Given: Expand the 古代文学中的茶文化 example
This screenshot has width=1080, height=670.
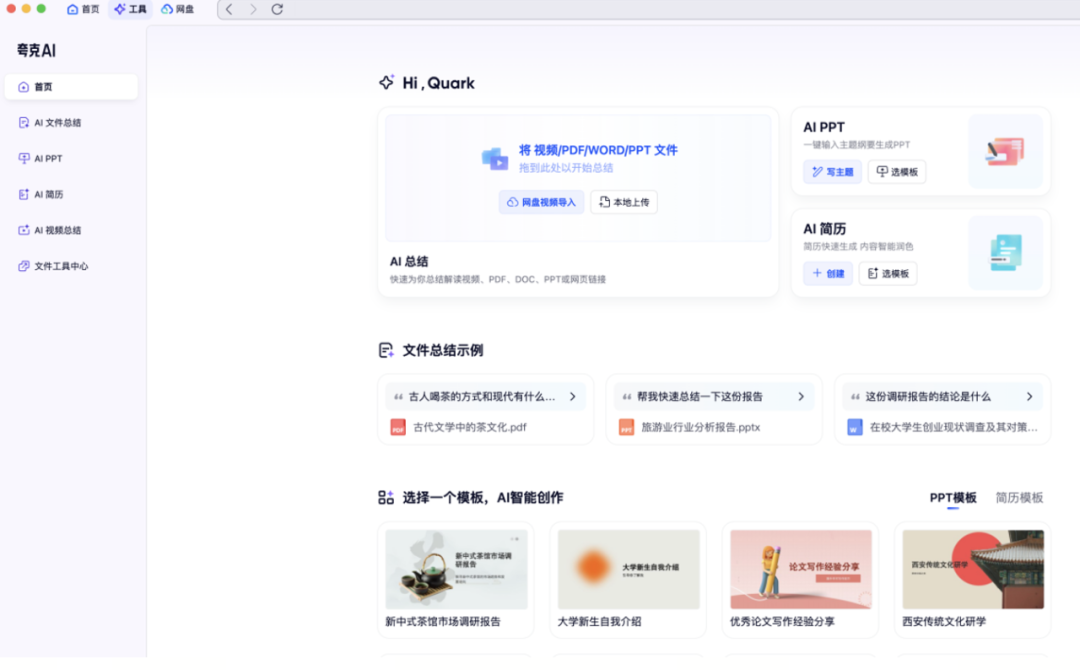Looking at the screenshot, I should coord(572,396).
